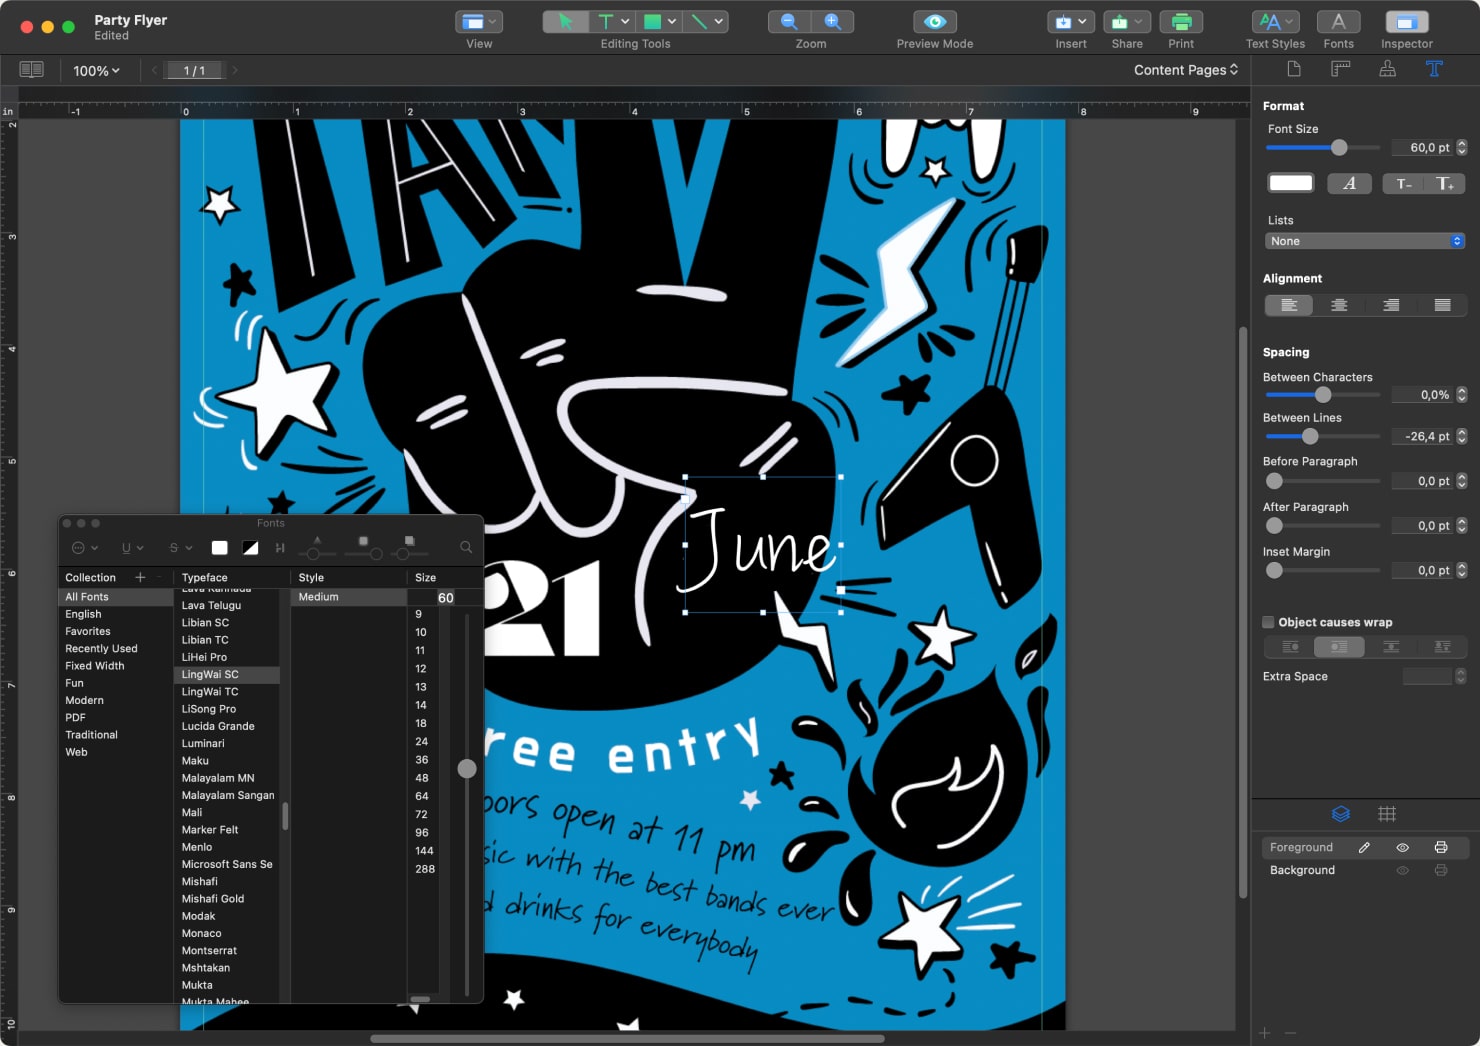Click the document color icon in Fonts window

[x=250, y=547]
